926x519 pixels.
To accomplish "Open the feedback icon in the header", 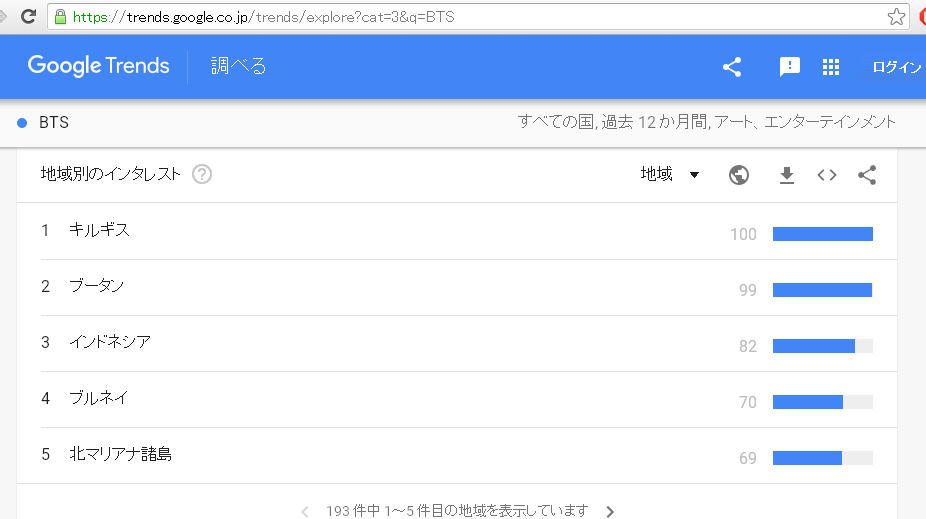I will tap(790, 67).
